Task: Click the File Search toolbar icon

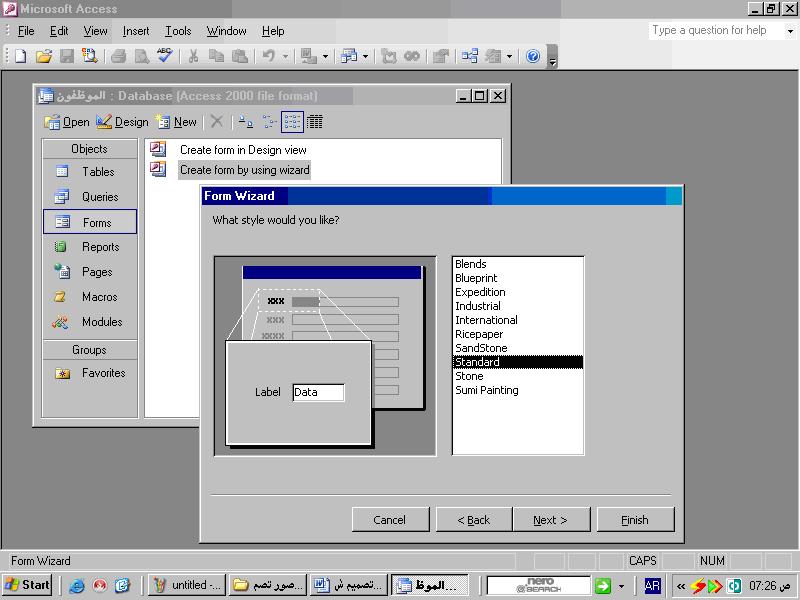Action: tap(90, 56)
